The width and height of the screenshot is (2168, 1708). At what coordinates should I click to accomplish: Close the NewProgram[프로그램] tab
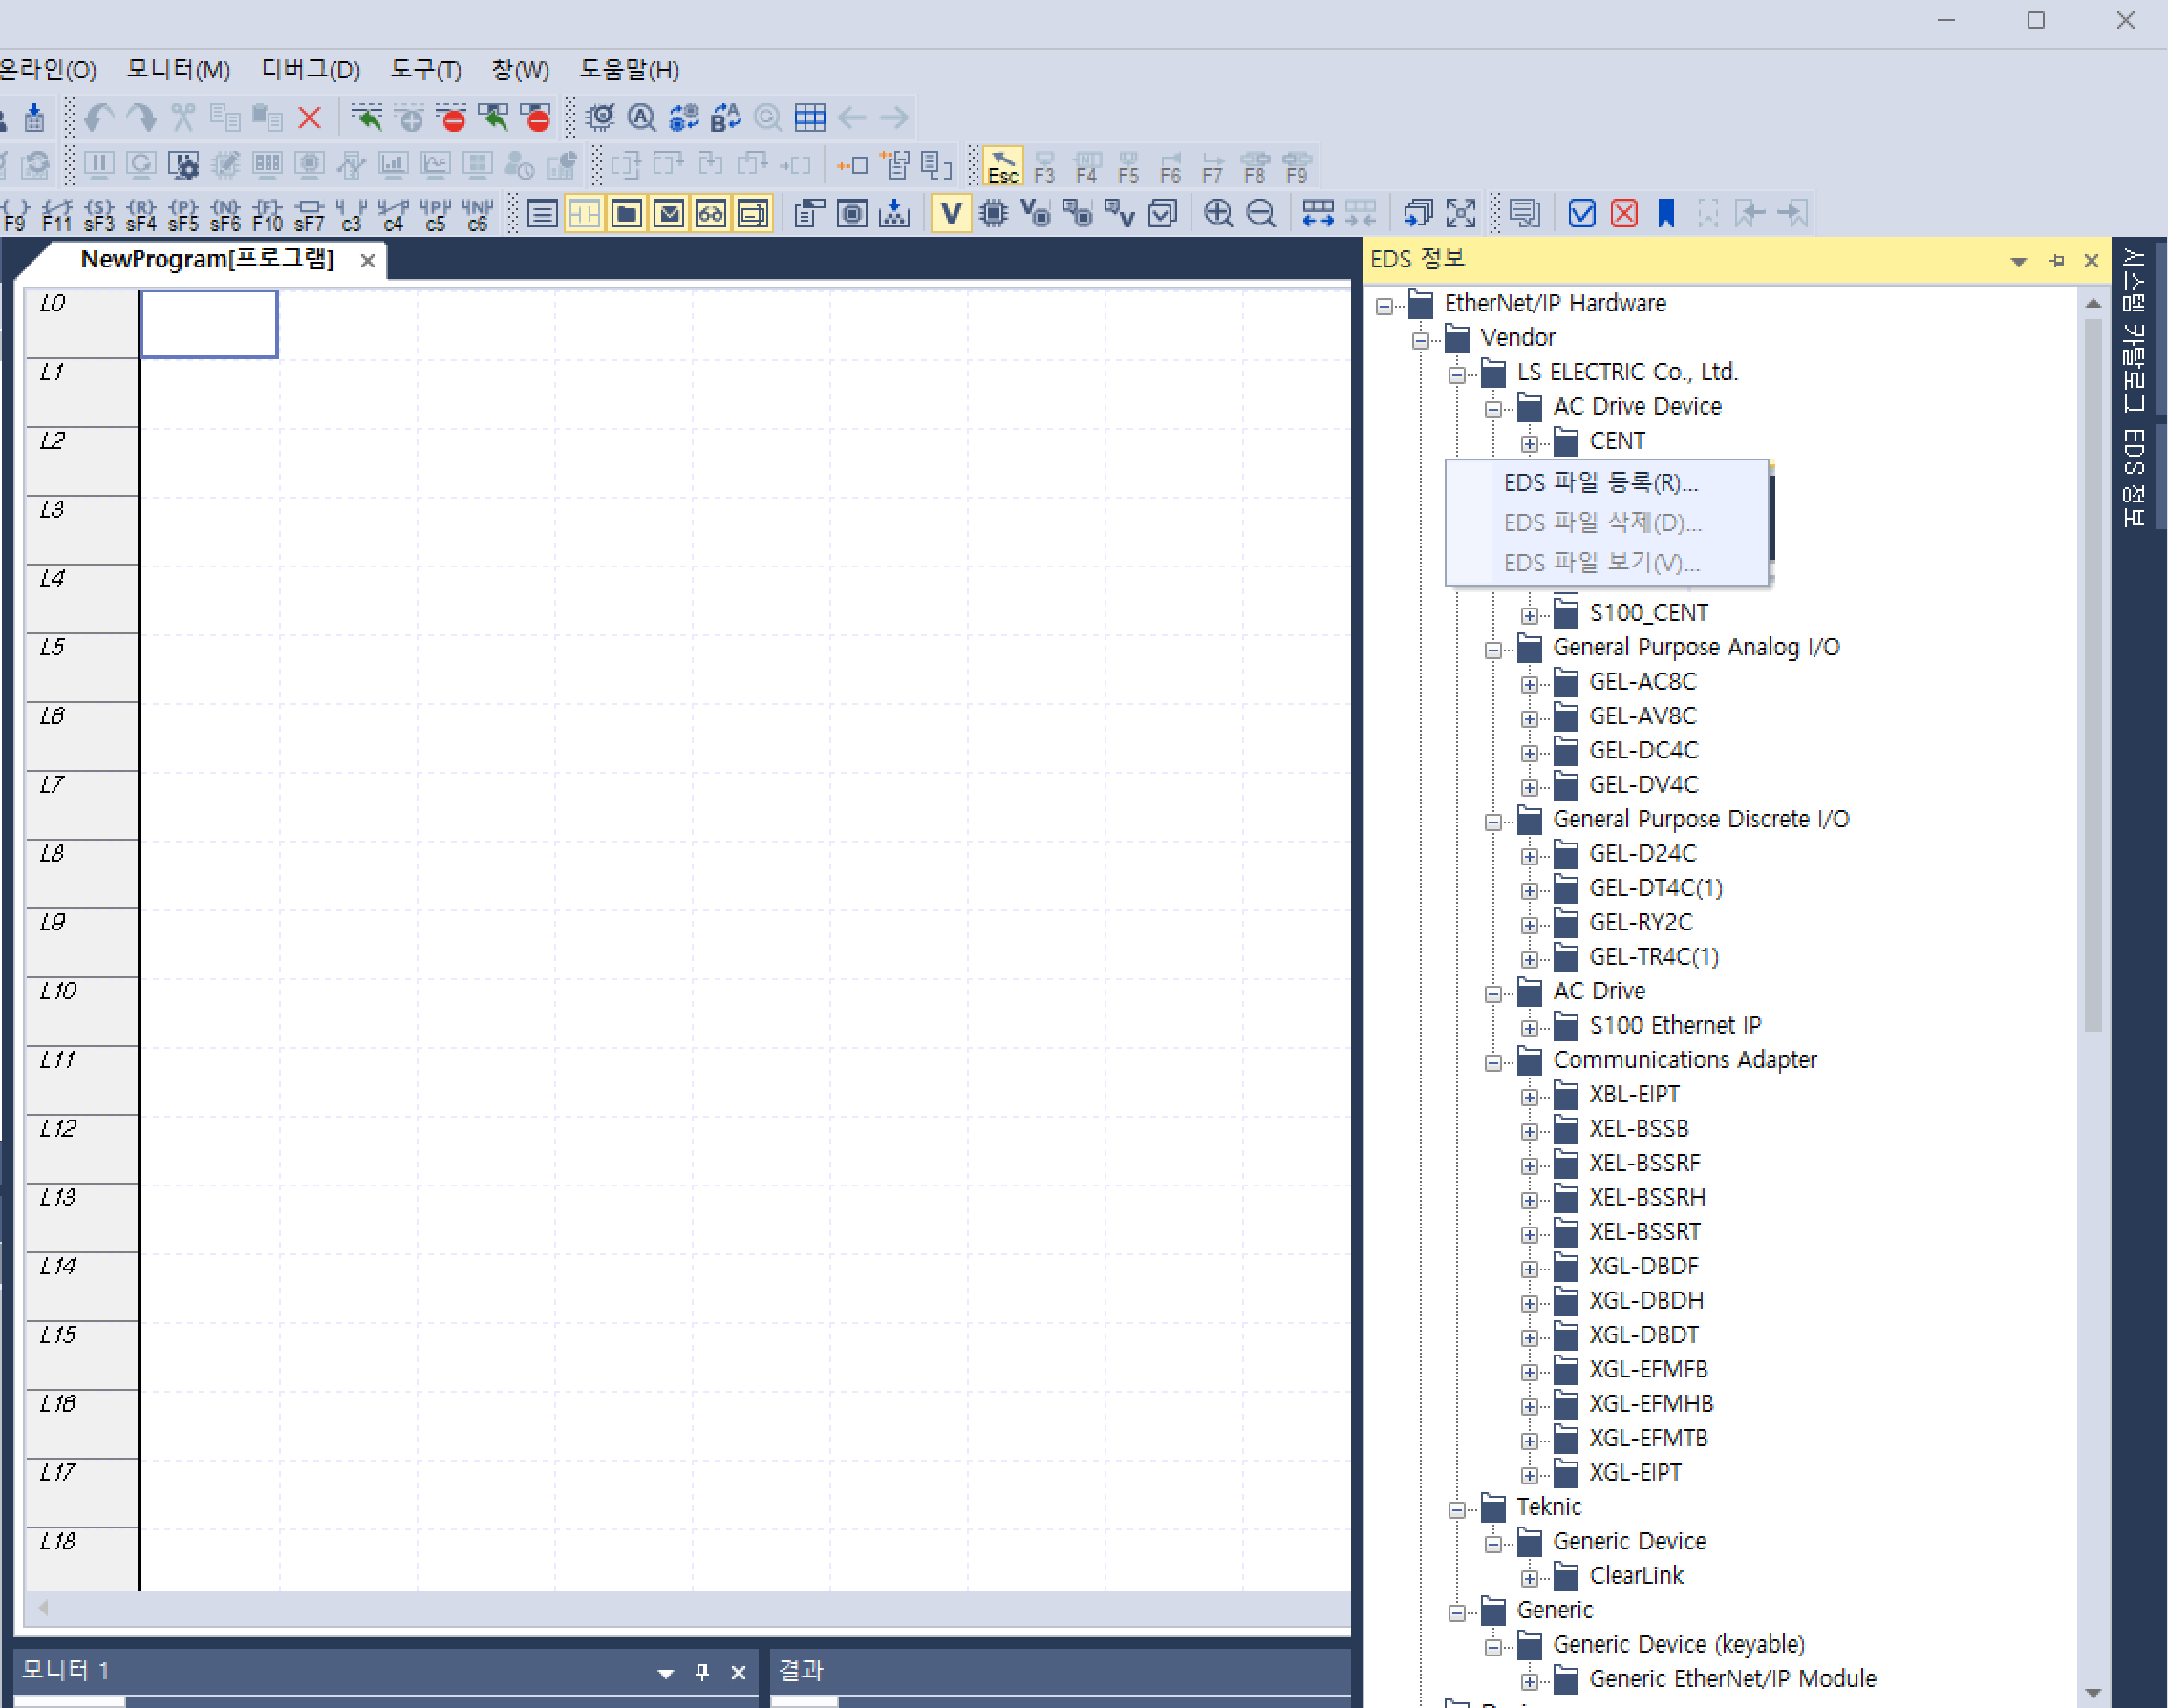tap(367, 261)
